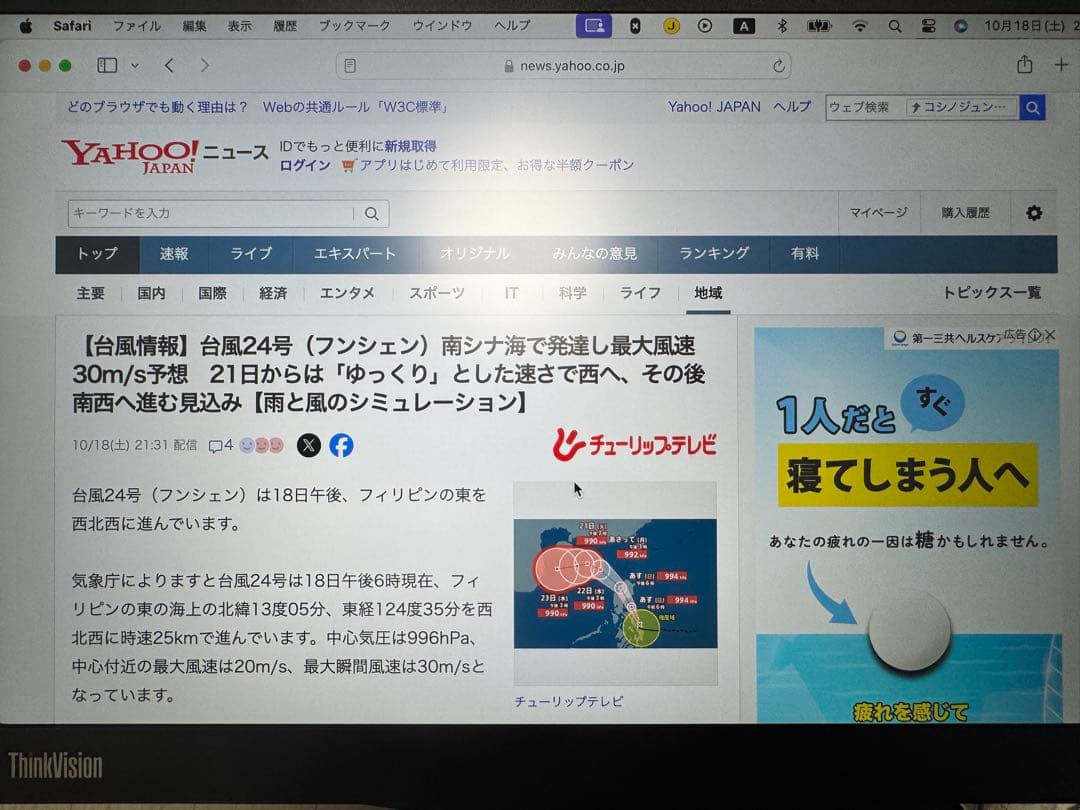
Task: Switch to the 国際 news tab
Action: tap(211, 293)
